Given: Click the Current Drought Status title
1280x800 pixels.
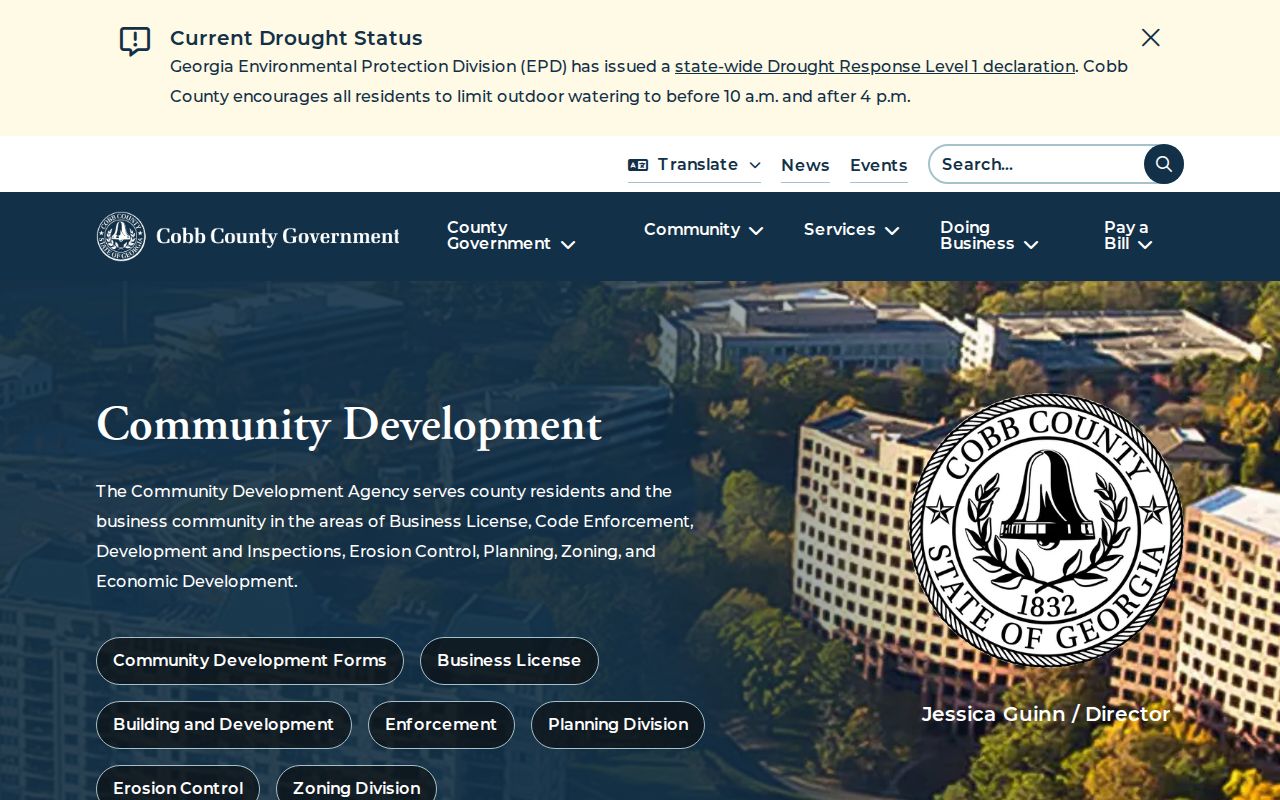Looking at the screenshot, I should tap(296, 38).
